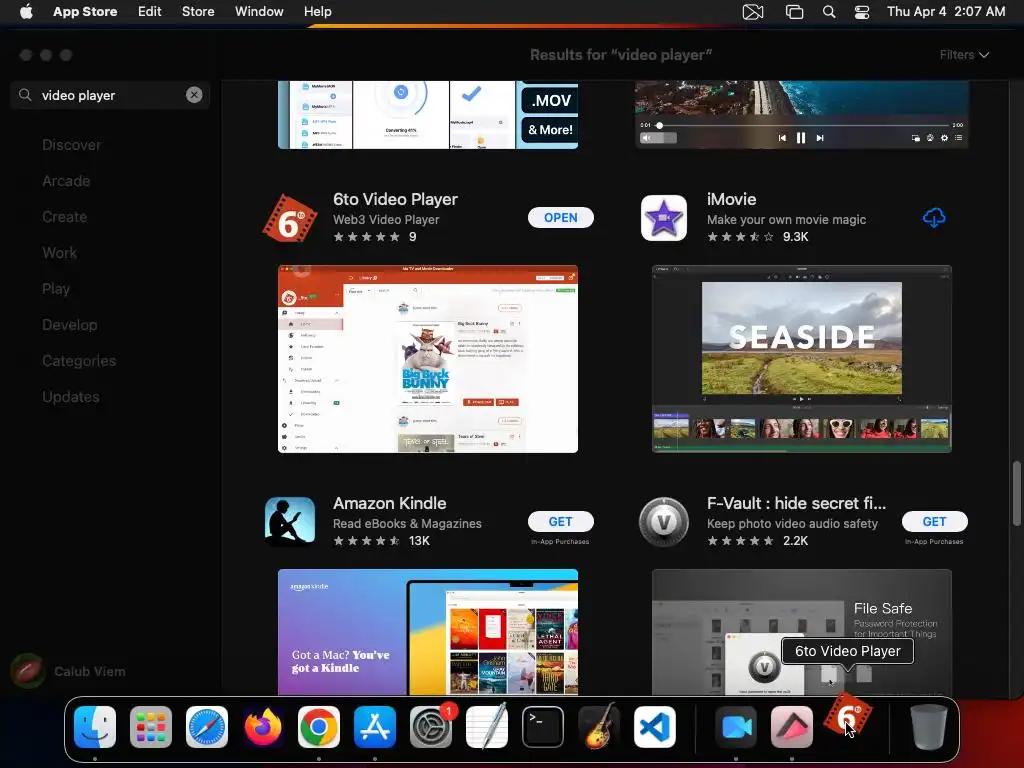Click the date and time in menu bar

pos(946,11)
